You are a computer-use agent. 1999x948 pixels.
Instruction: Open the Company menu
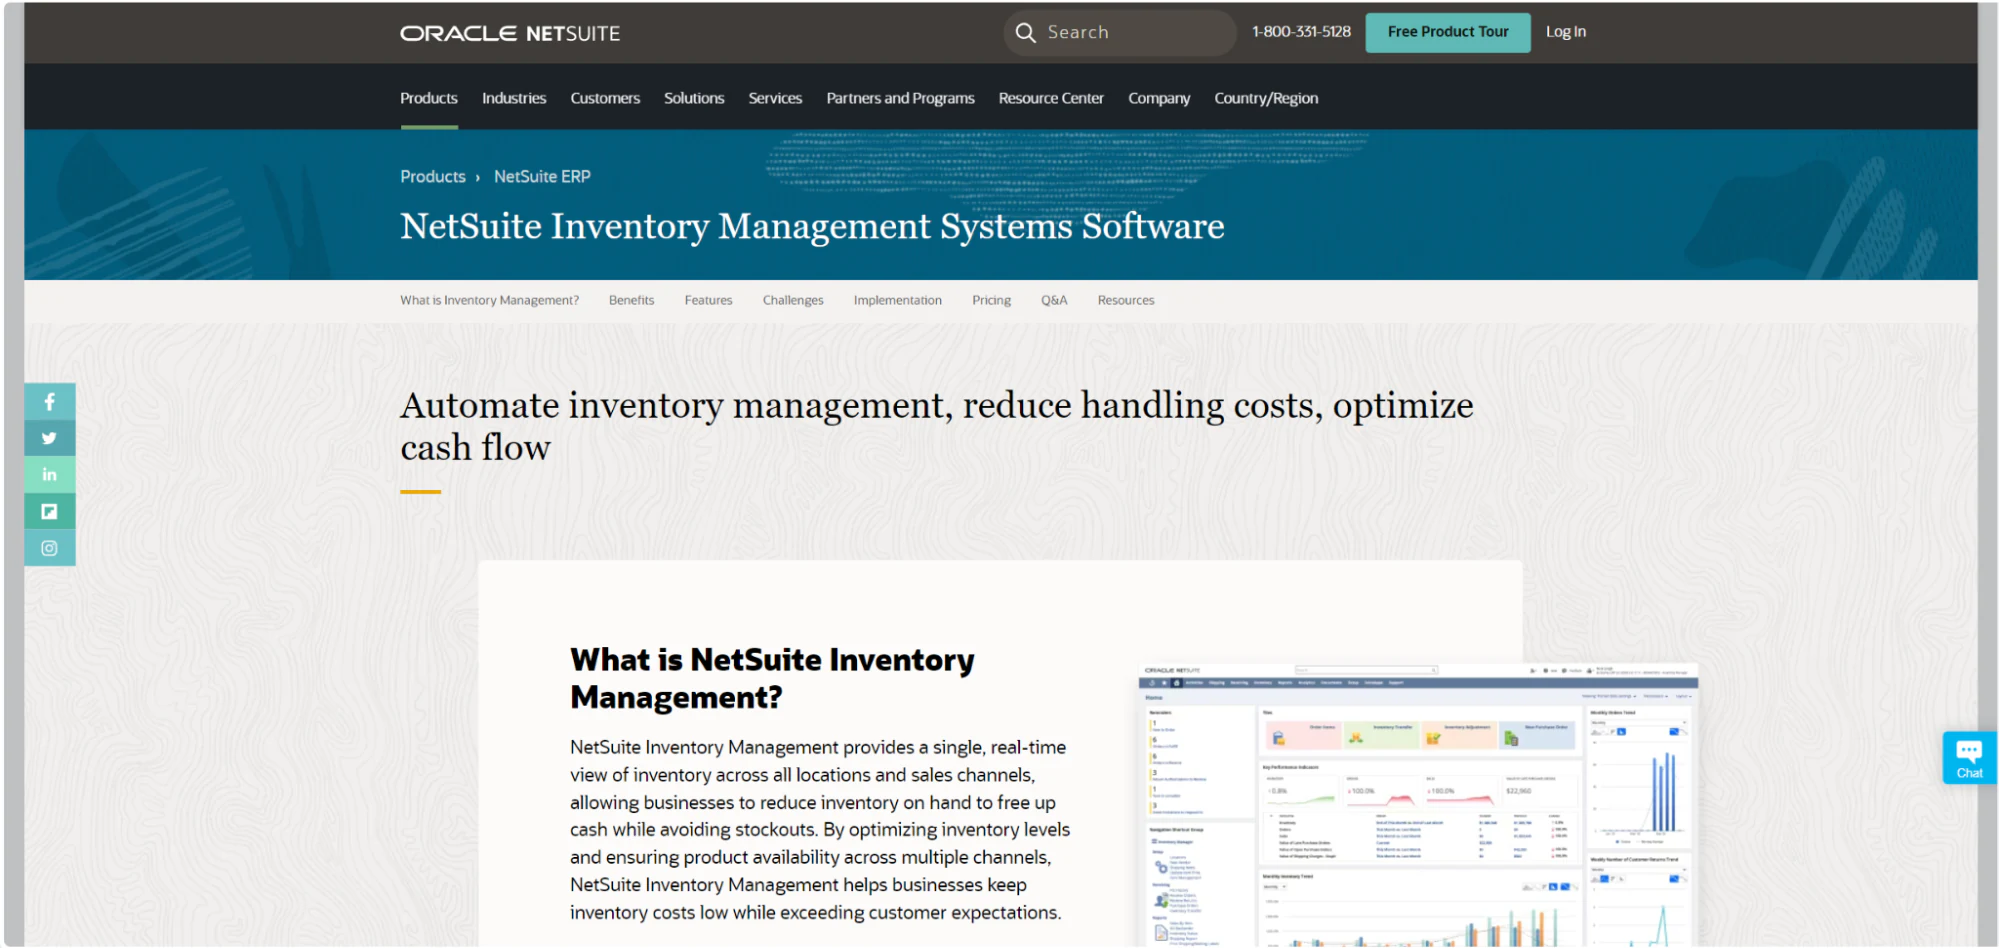[x=1159, y=98]
